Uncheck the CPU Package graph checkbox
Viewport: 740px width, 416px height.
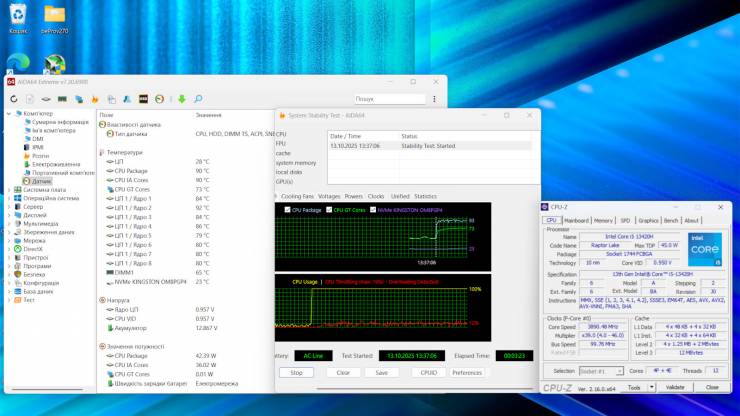click(x=289, y=210)
